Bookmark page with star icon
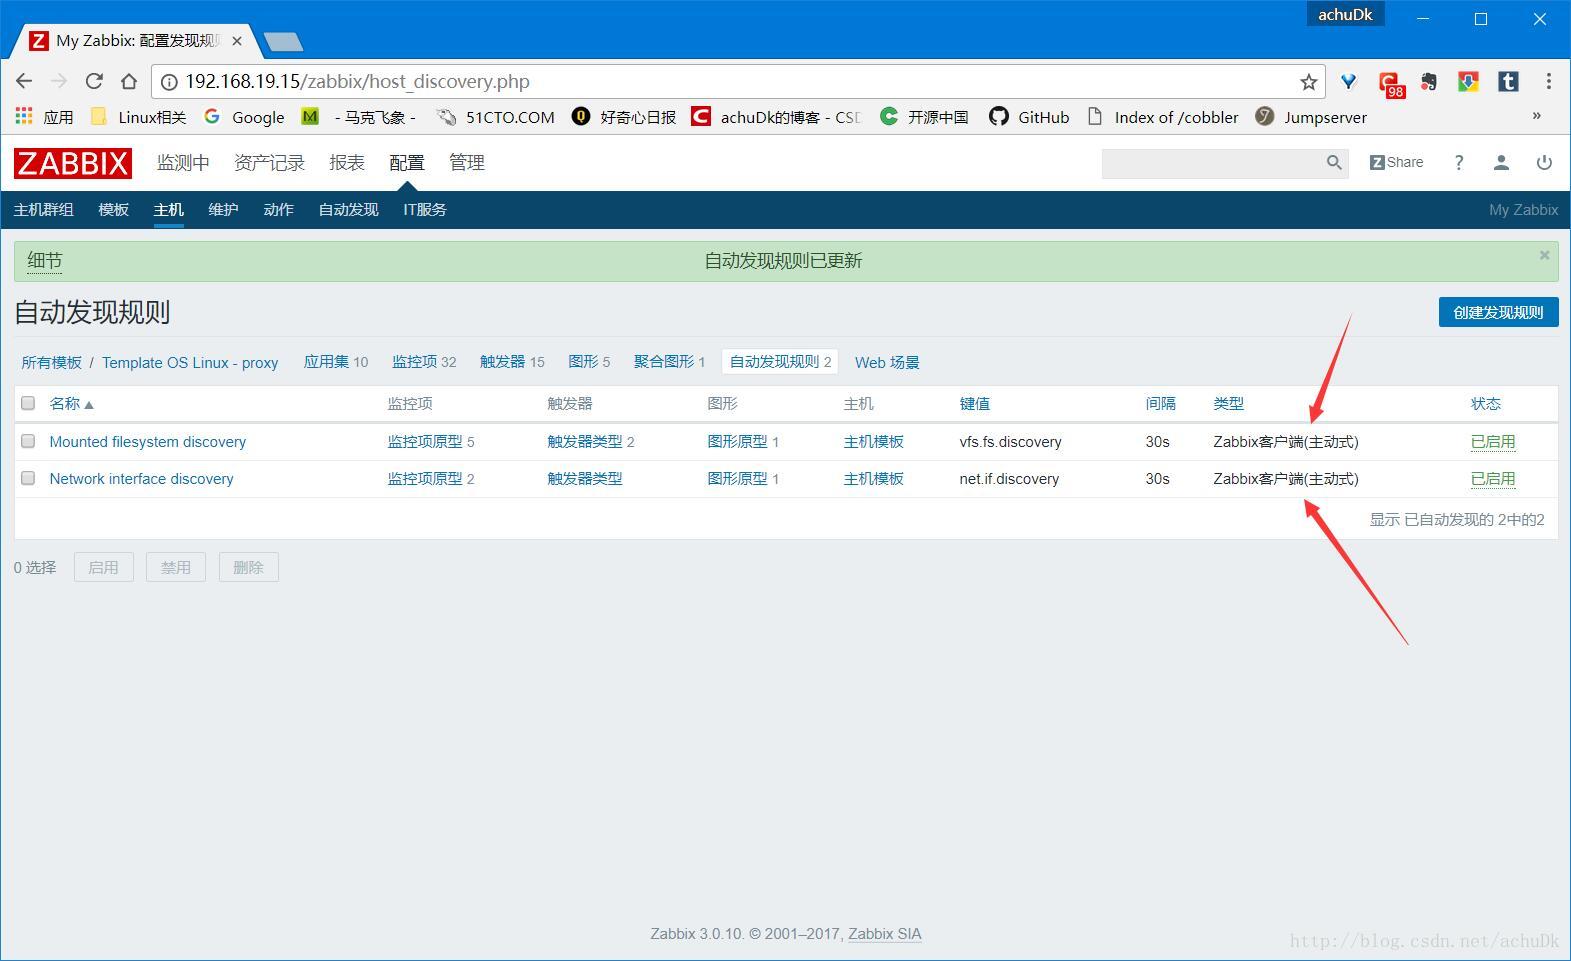This screenshot has height=961, width=1571. click(x=1308, y=82)
